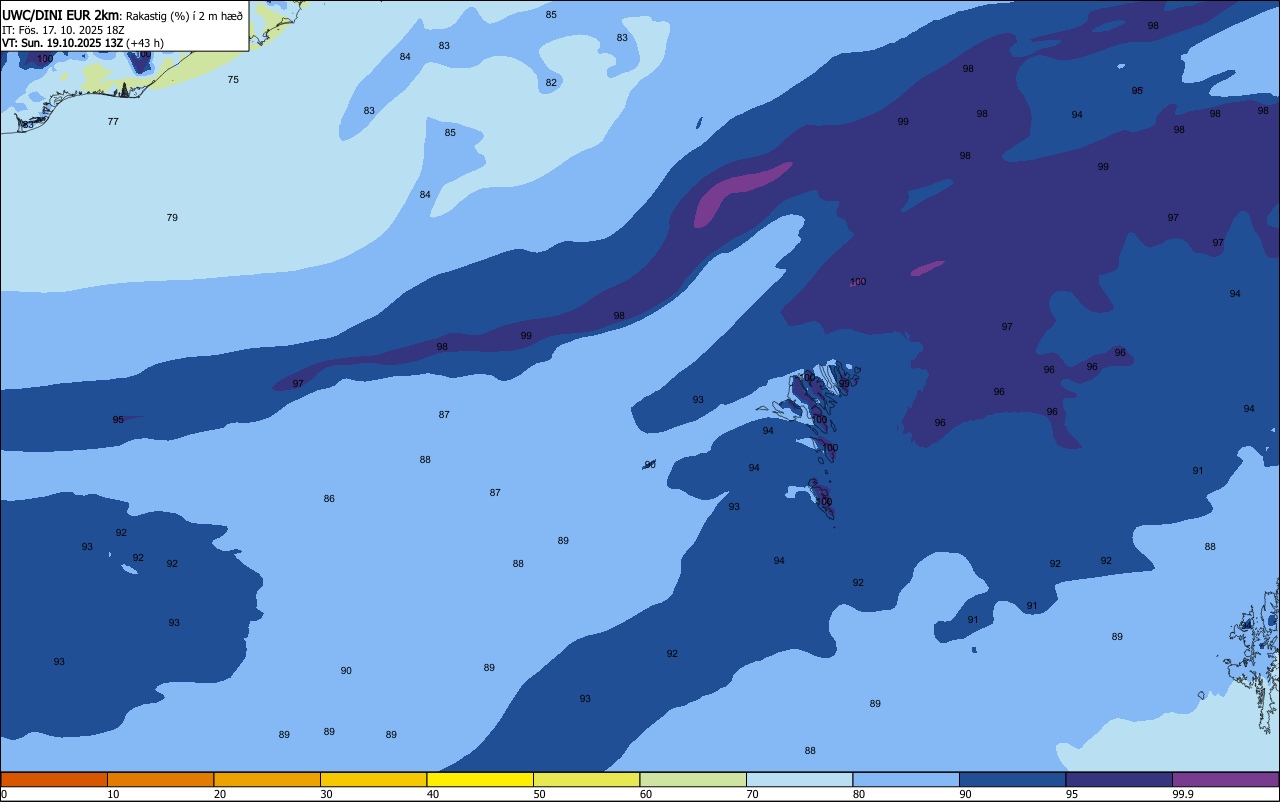Image resolution: width=1280 pixels, height=802 pixels.
Task: Click the legend scale label '40'
Action: (432, 794)
